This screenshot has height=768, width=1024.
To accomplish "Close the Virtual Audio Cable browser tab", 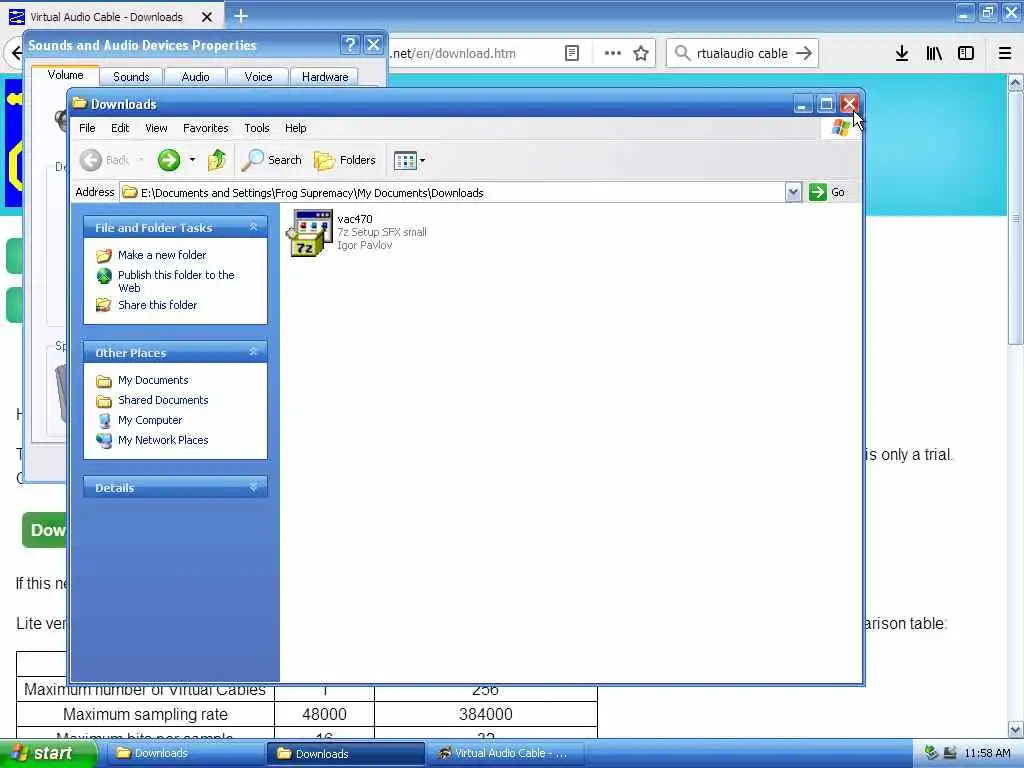I will (207, 17).
